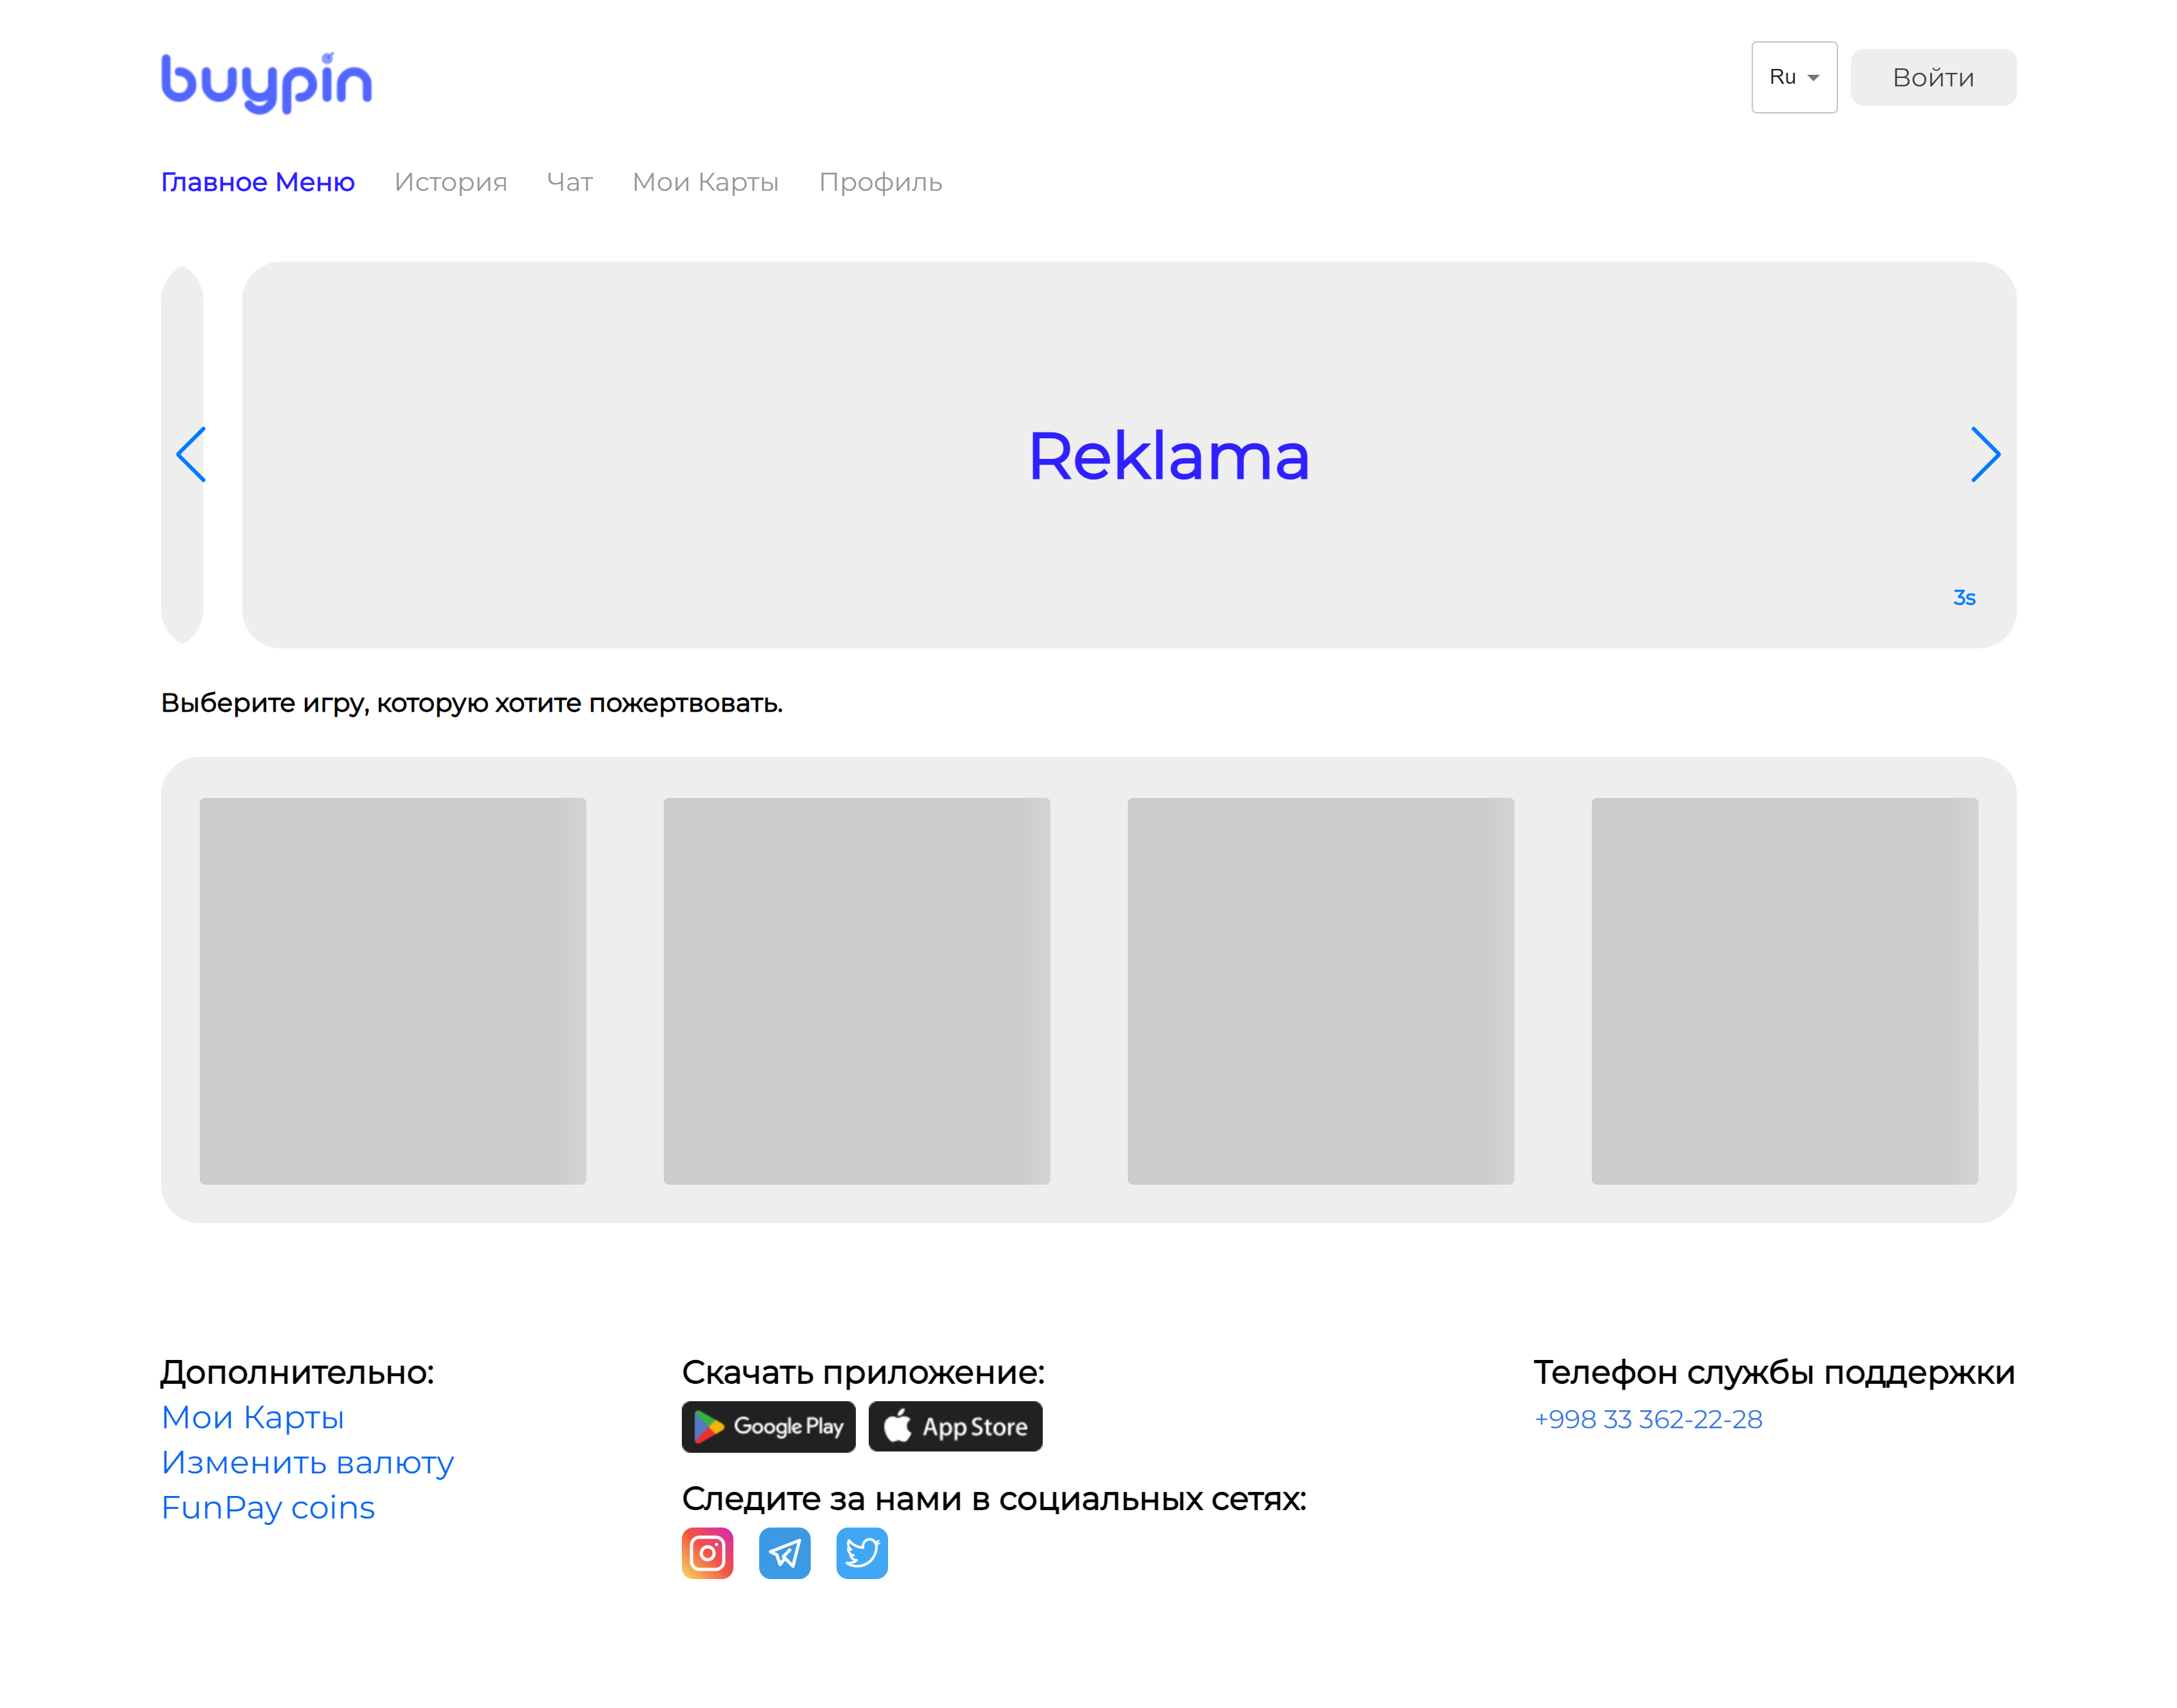Select the third game placeholder card
This screenshot has width=2177, height=1708.
1321,991
